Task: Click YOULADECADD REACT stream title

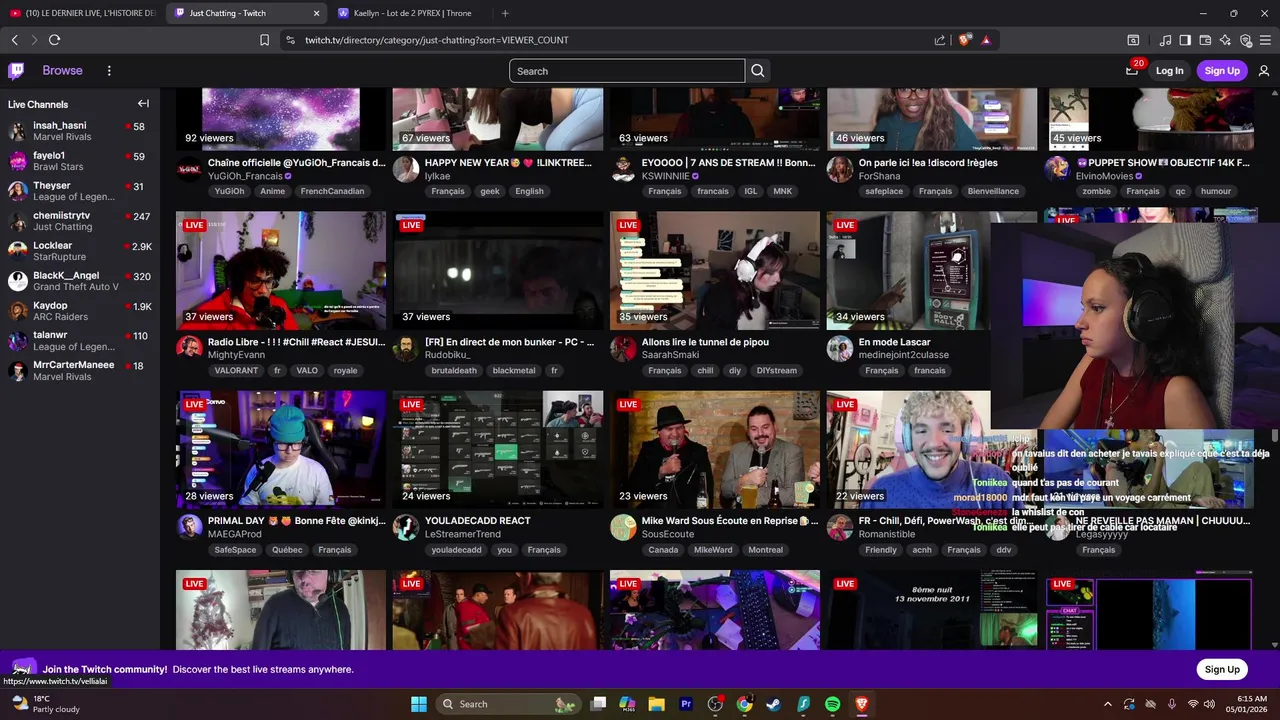Action: point(478,521)
